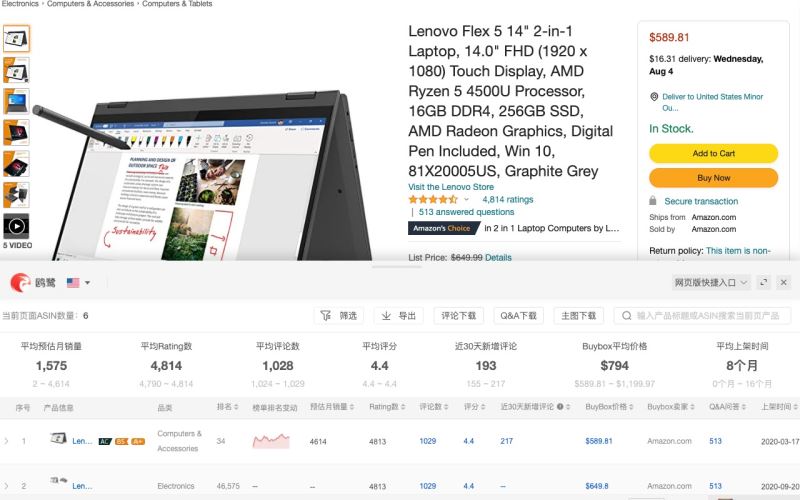800x500 pixels.
Task: Click the expand panel icon beside 网页版快捷入口
Action: (763, 282)
